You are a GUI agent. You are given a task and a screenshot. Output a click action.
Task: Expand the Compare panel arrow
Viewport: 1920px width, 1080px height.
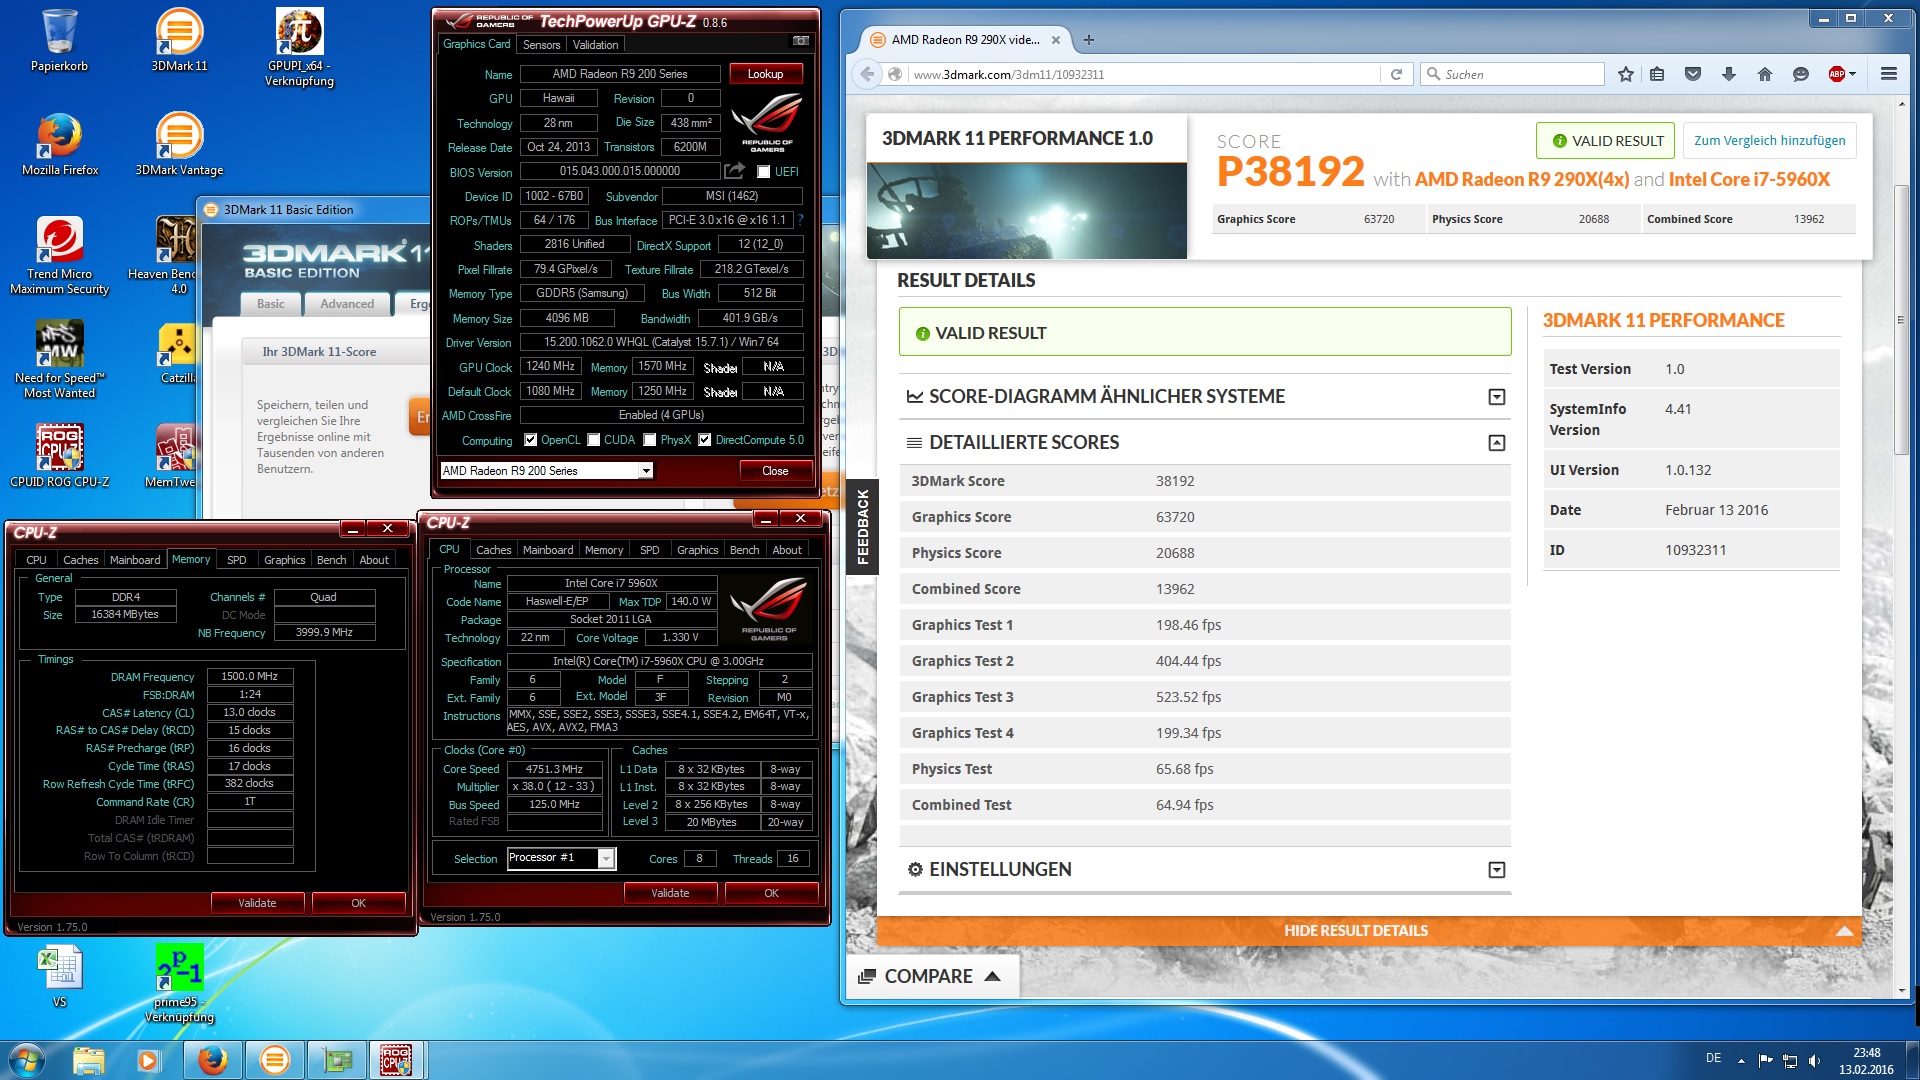pyautogui.click(x=992, y=976)
